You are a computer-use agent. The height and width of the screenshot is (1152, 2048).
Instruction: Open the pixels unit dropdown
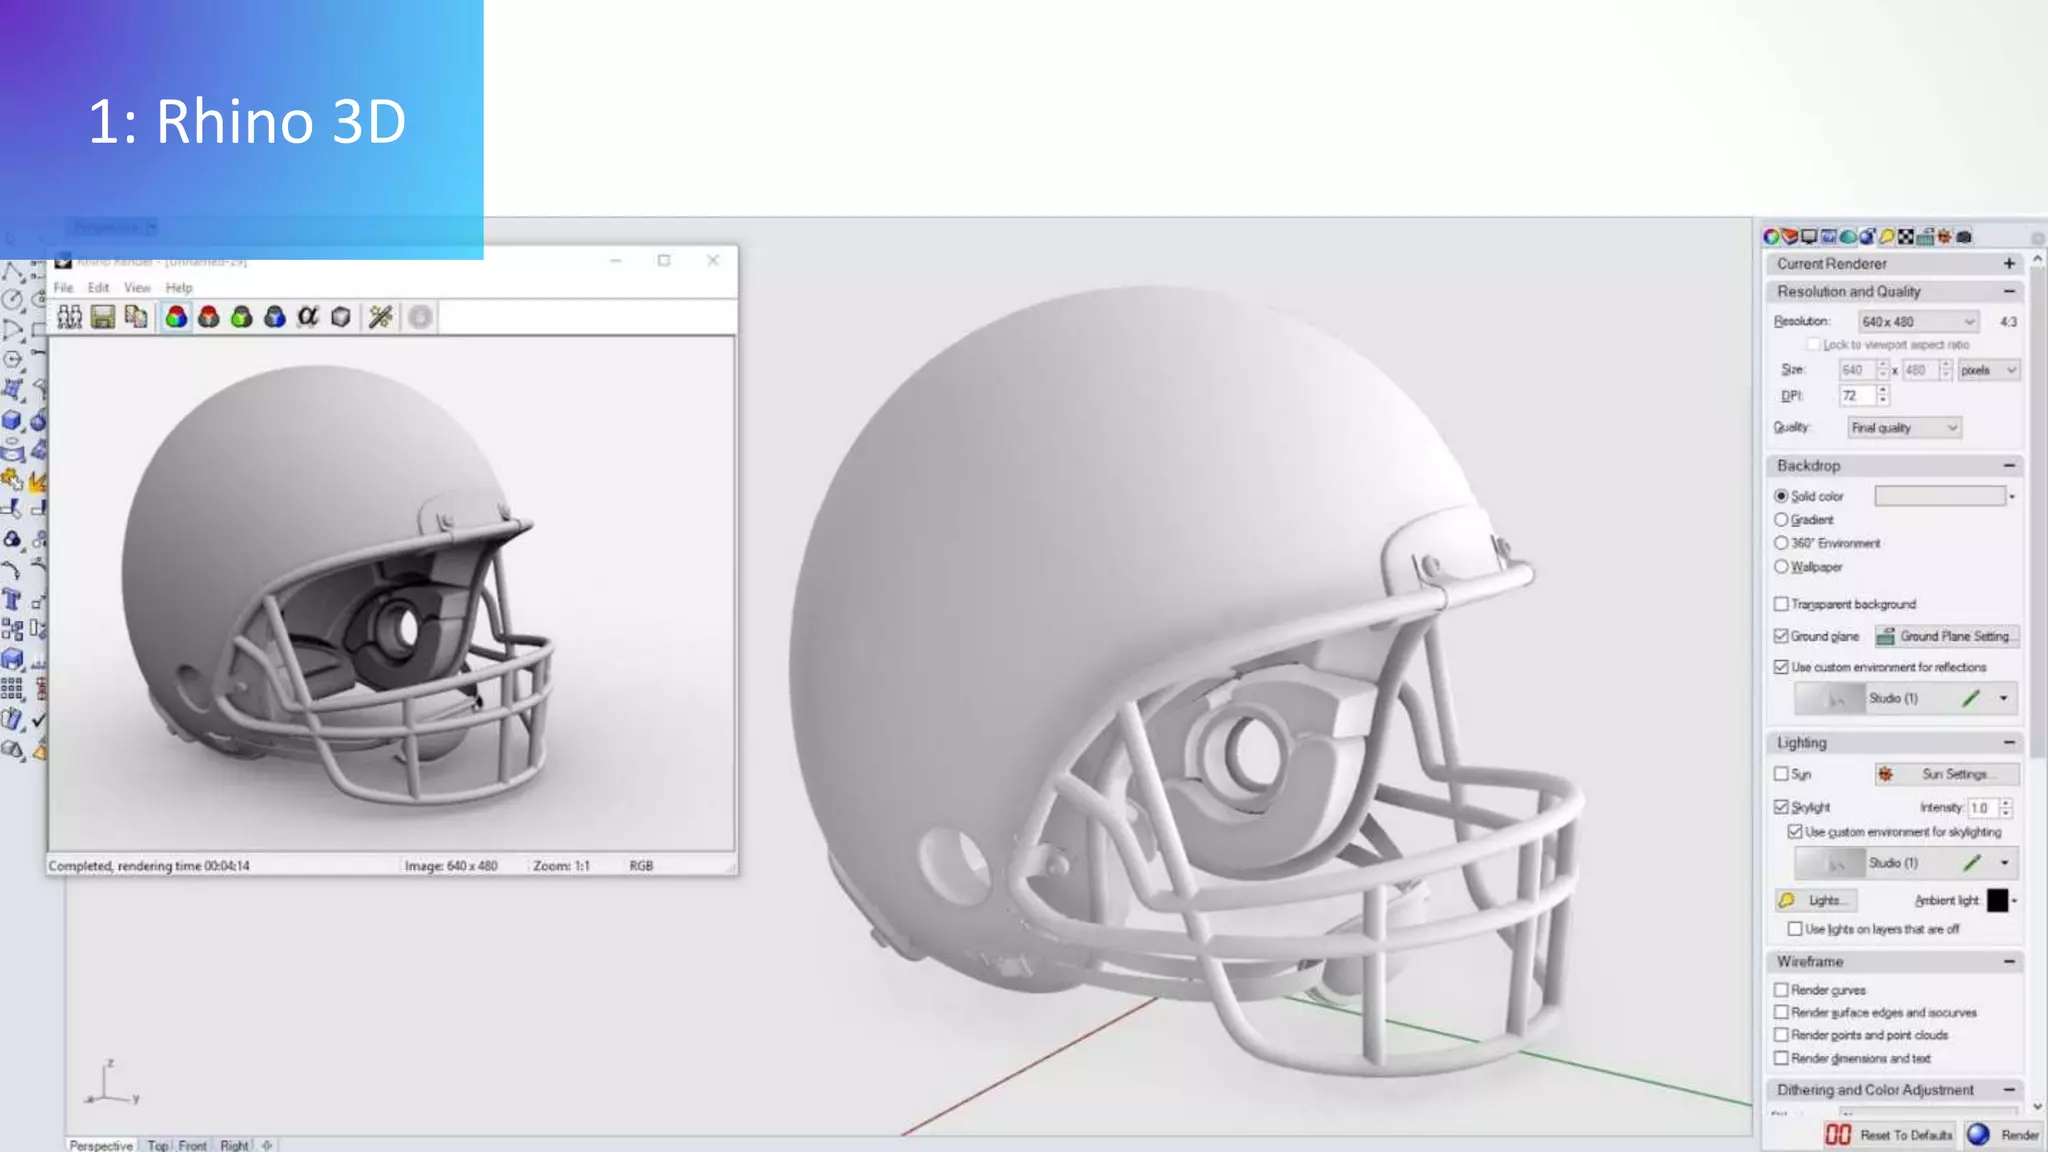[x=1989, y=370]
